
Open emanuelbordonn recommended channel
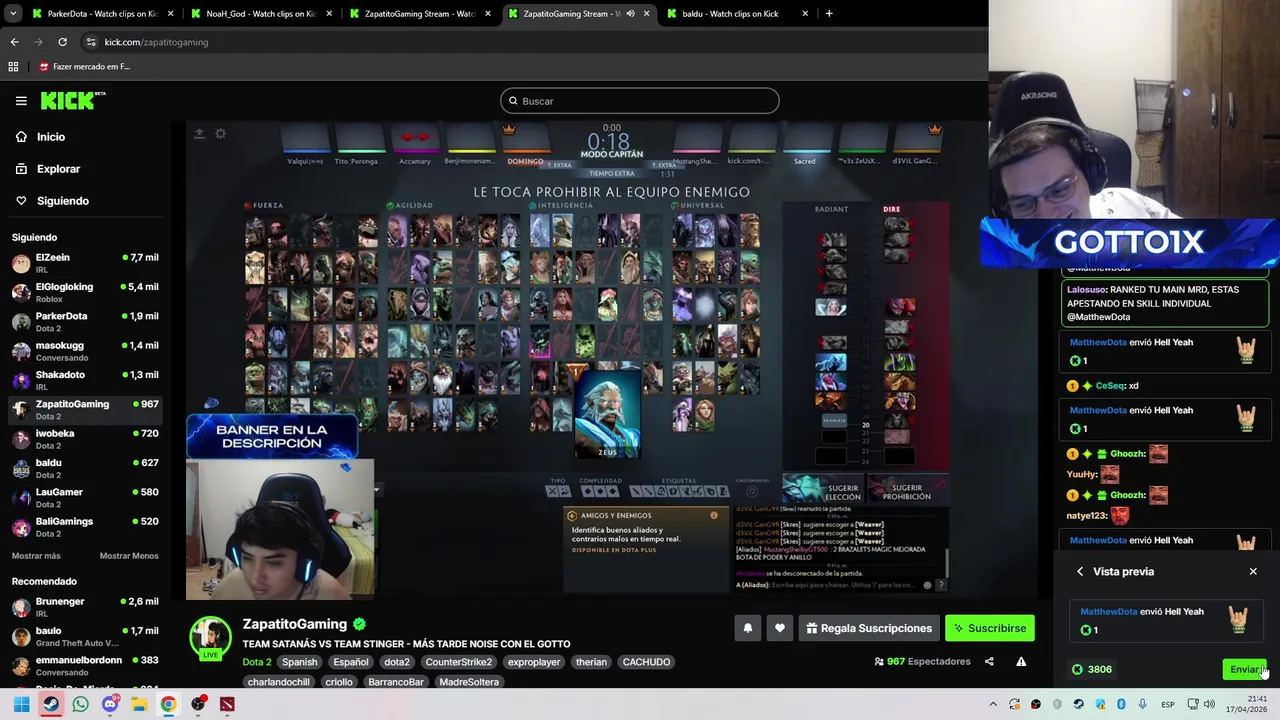[x=85, y=666]
